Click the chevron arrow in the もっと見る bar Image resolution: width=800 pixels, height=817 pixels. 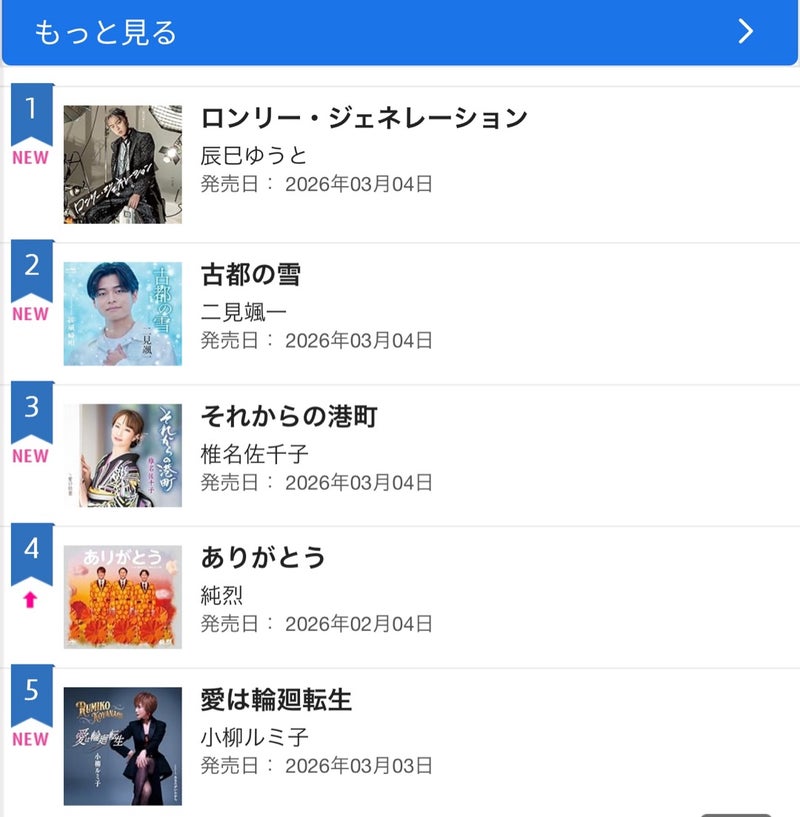tap(745, 32)
